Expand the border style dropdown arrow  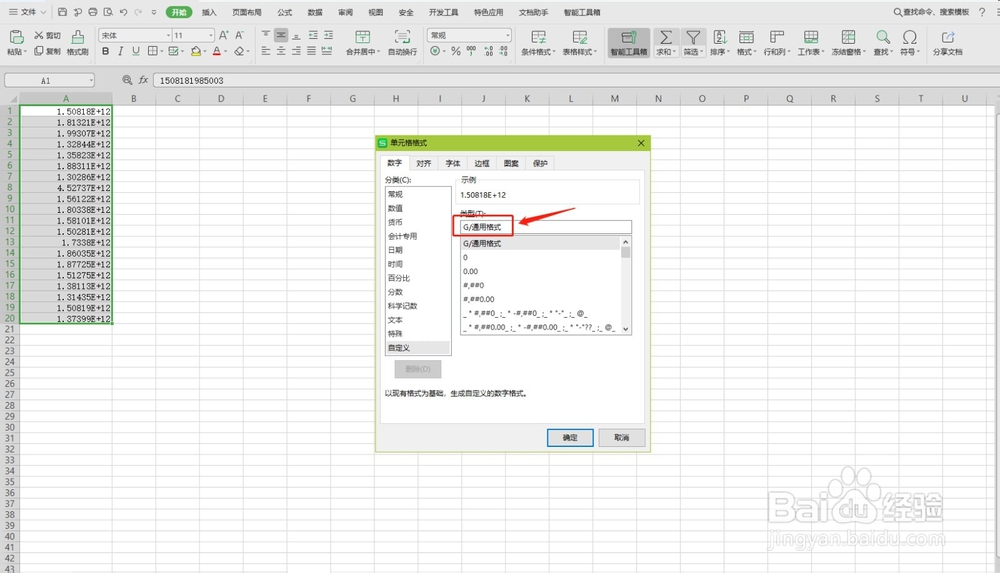click(x=161, y=51)
